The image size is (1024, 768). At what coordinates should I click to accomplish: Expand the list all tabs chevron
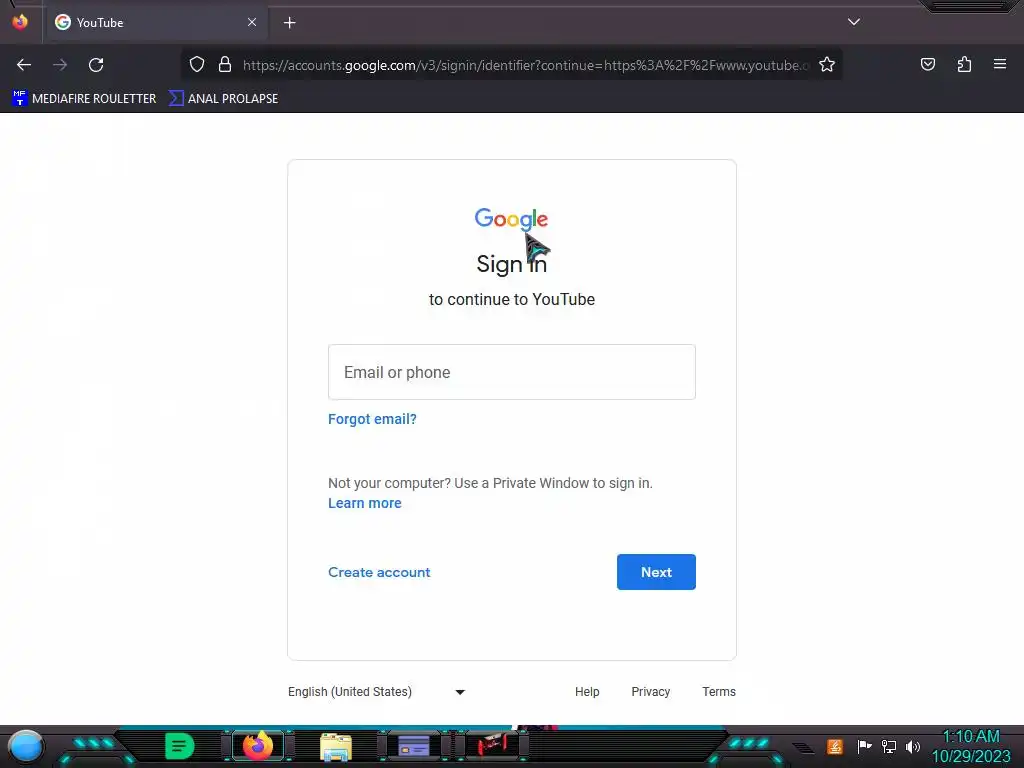pos(854,22)
